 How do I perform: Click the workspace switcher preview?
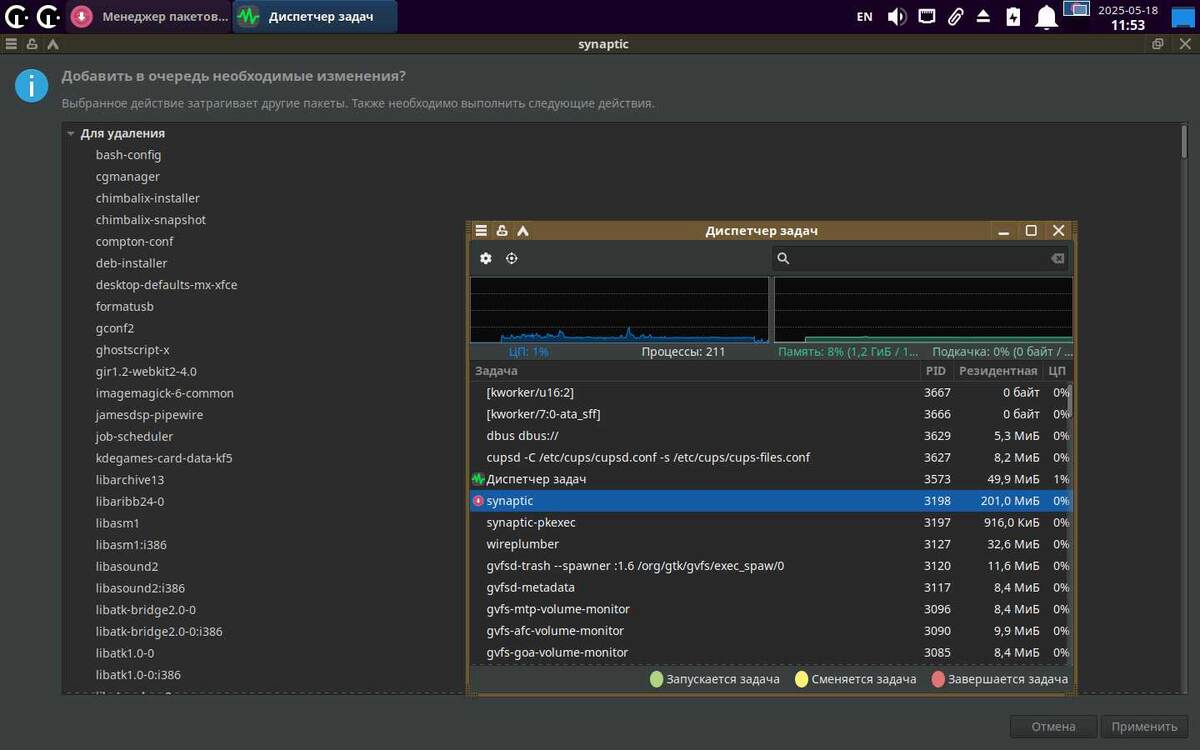pos(1077,10)
